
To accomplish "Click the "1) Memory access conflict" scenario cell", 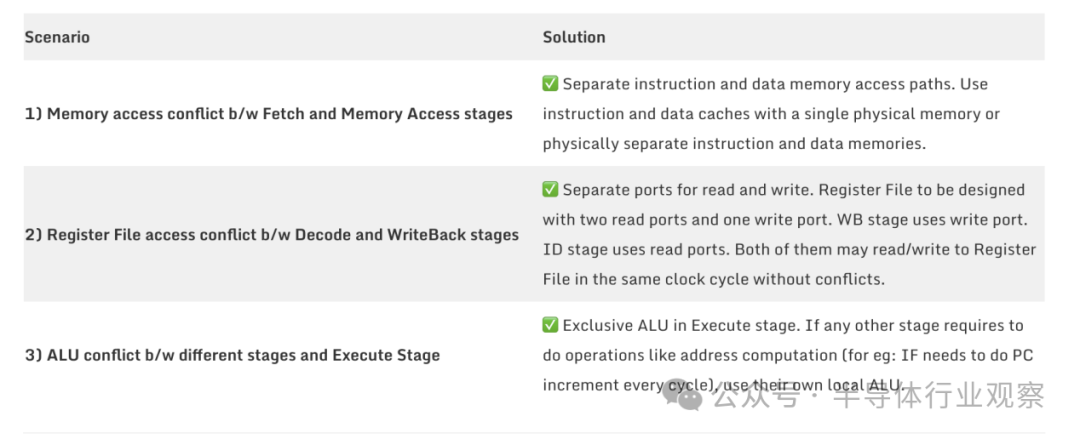I will pyautogui.click(x=269, y=114).
